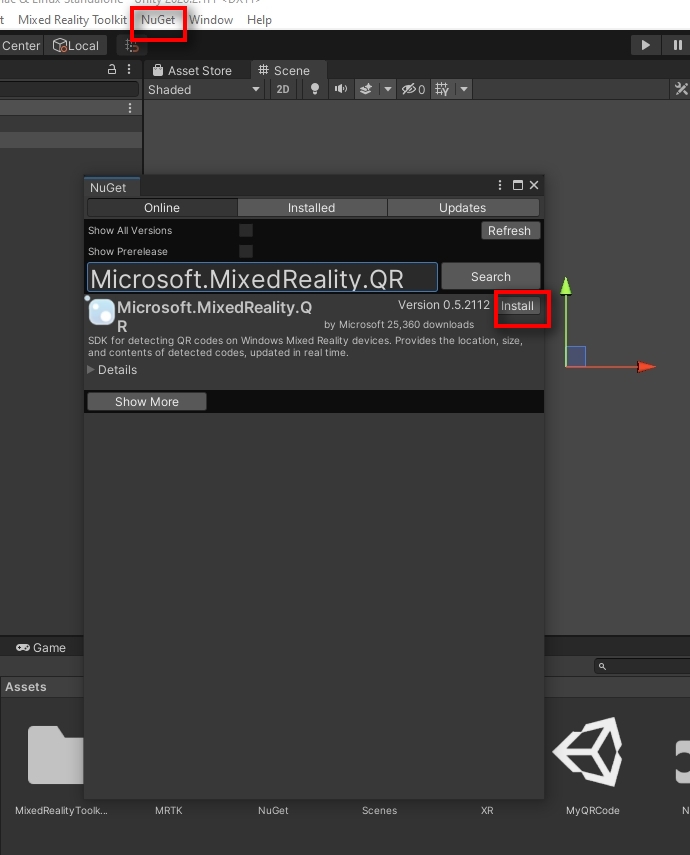
Task: Enable Show Prerelease checkbox
Action: coord(246,251)
